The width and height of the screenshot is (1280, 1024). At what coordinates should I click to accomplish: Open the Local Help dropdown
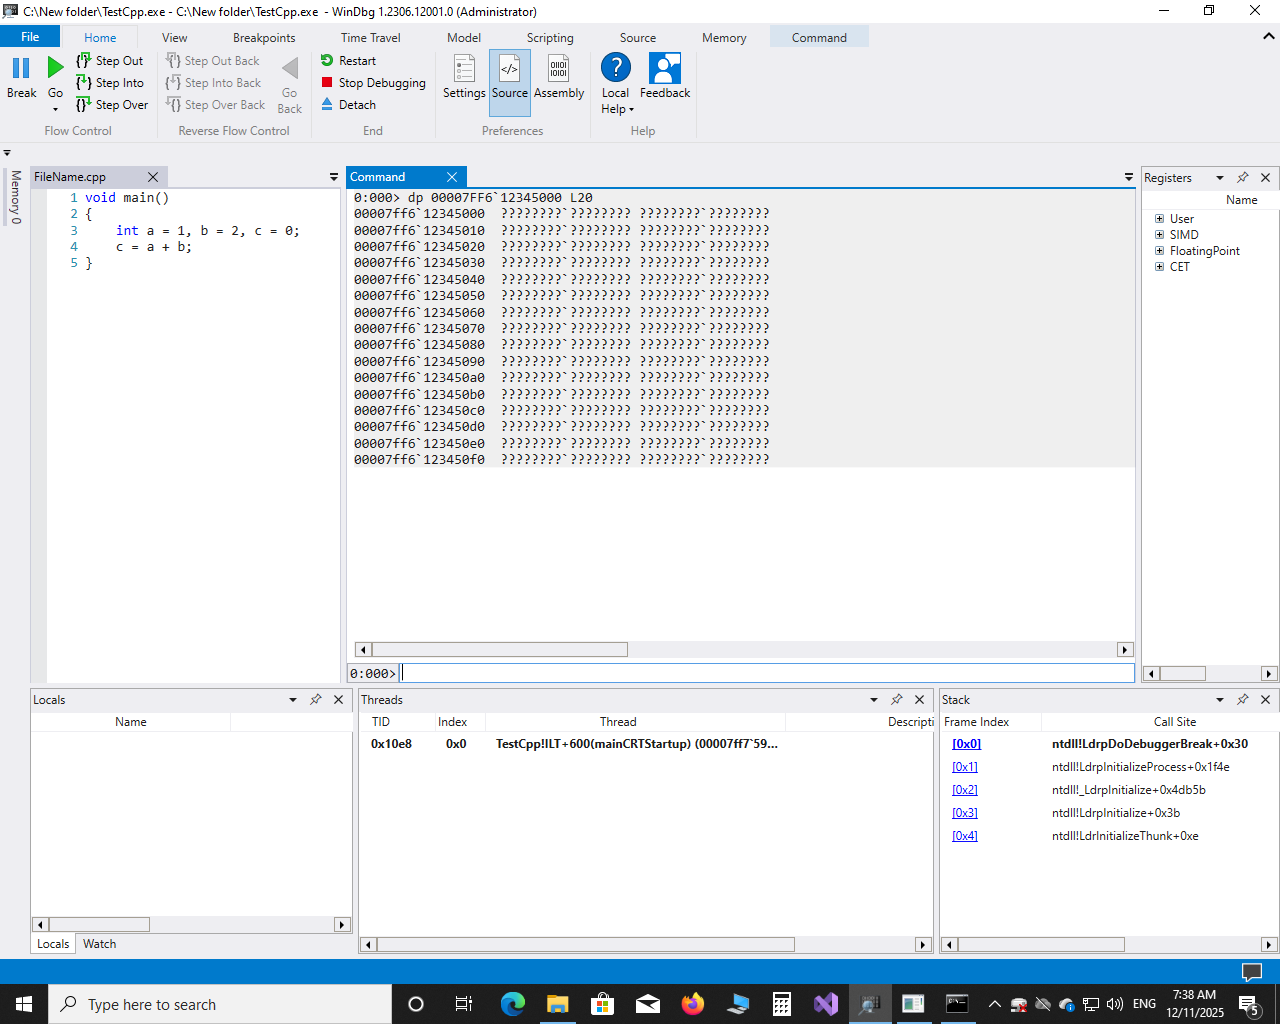[617, 109]
